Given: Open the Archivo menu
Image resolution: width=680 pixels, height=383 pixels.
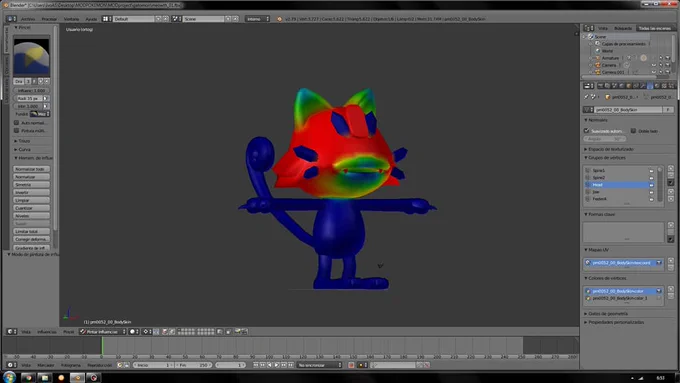Looking at the screenshot, I should [x=28, y=19].
